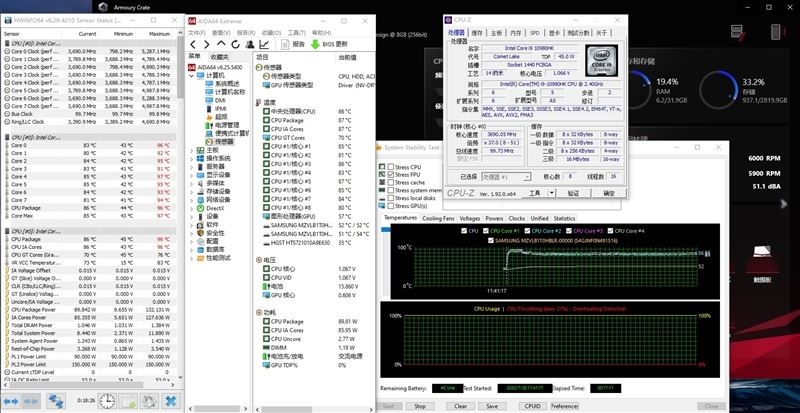Expand the 显示设备 node in AIDA64 tree

(192, 175)
